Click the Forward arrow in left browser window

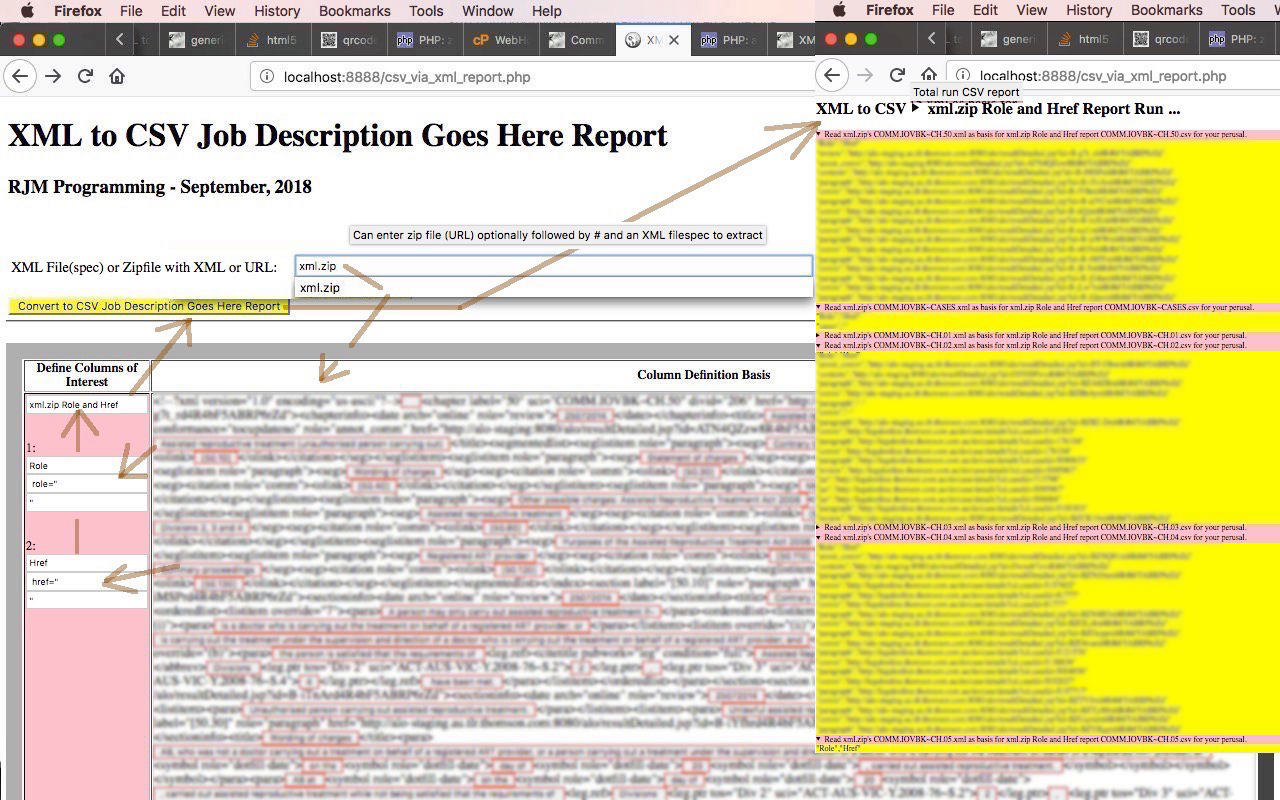[53, 77]
